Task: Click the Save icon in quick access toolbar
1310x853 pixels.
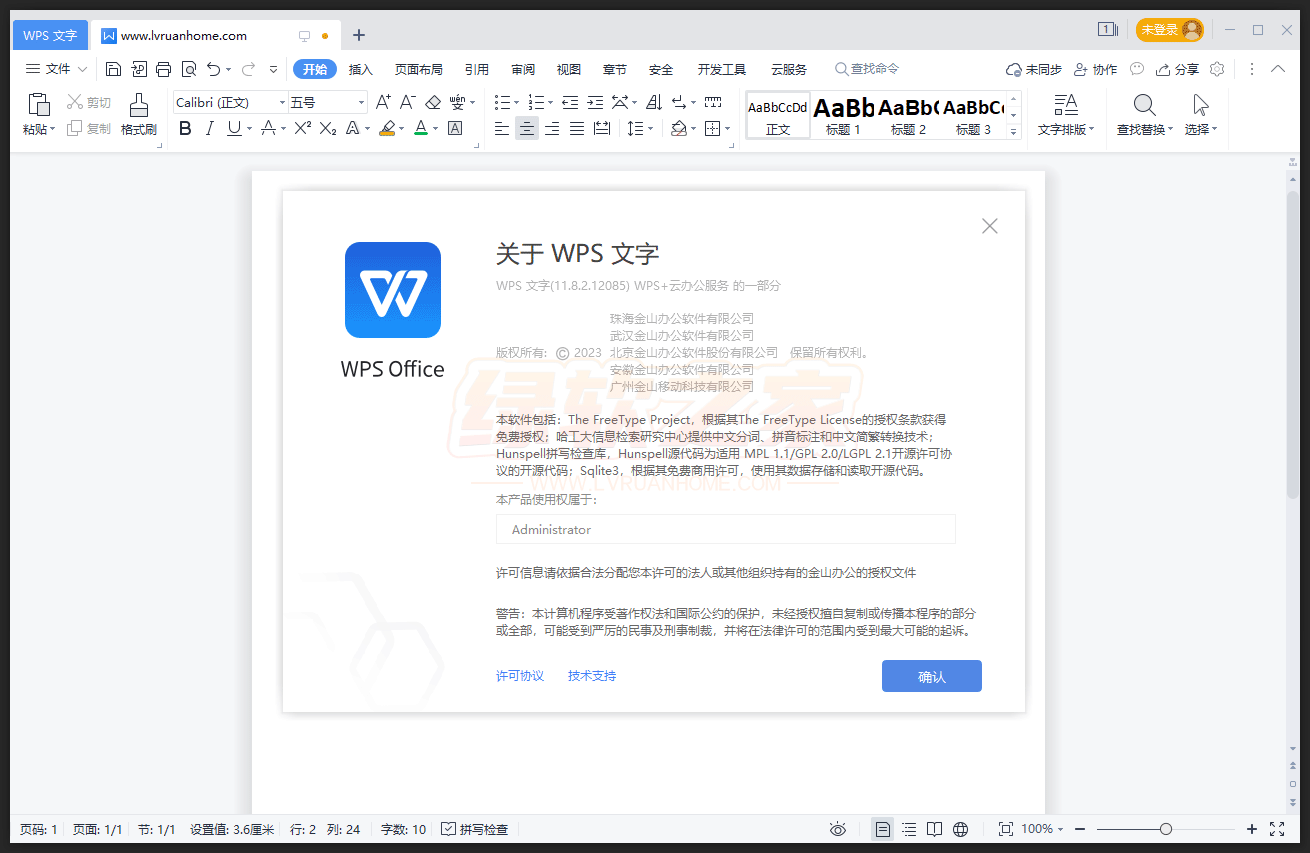Action: (x=114, y=69)
